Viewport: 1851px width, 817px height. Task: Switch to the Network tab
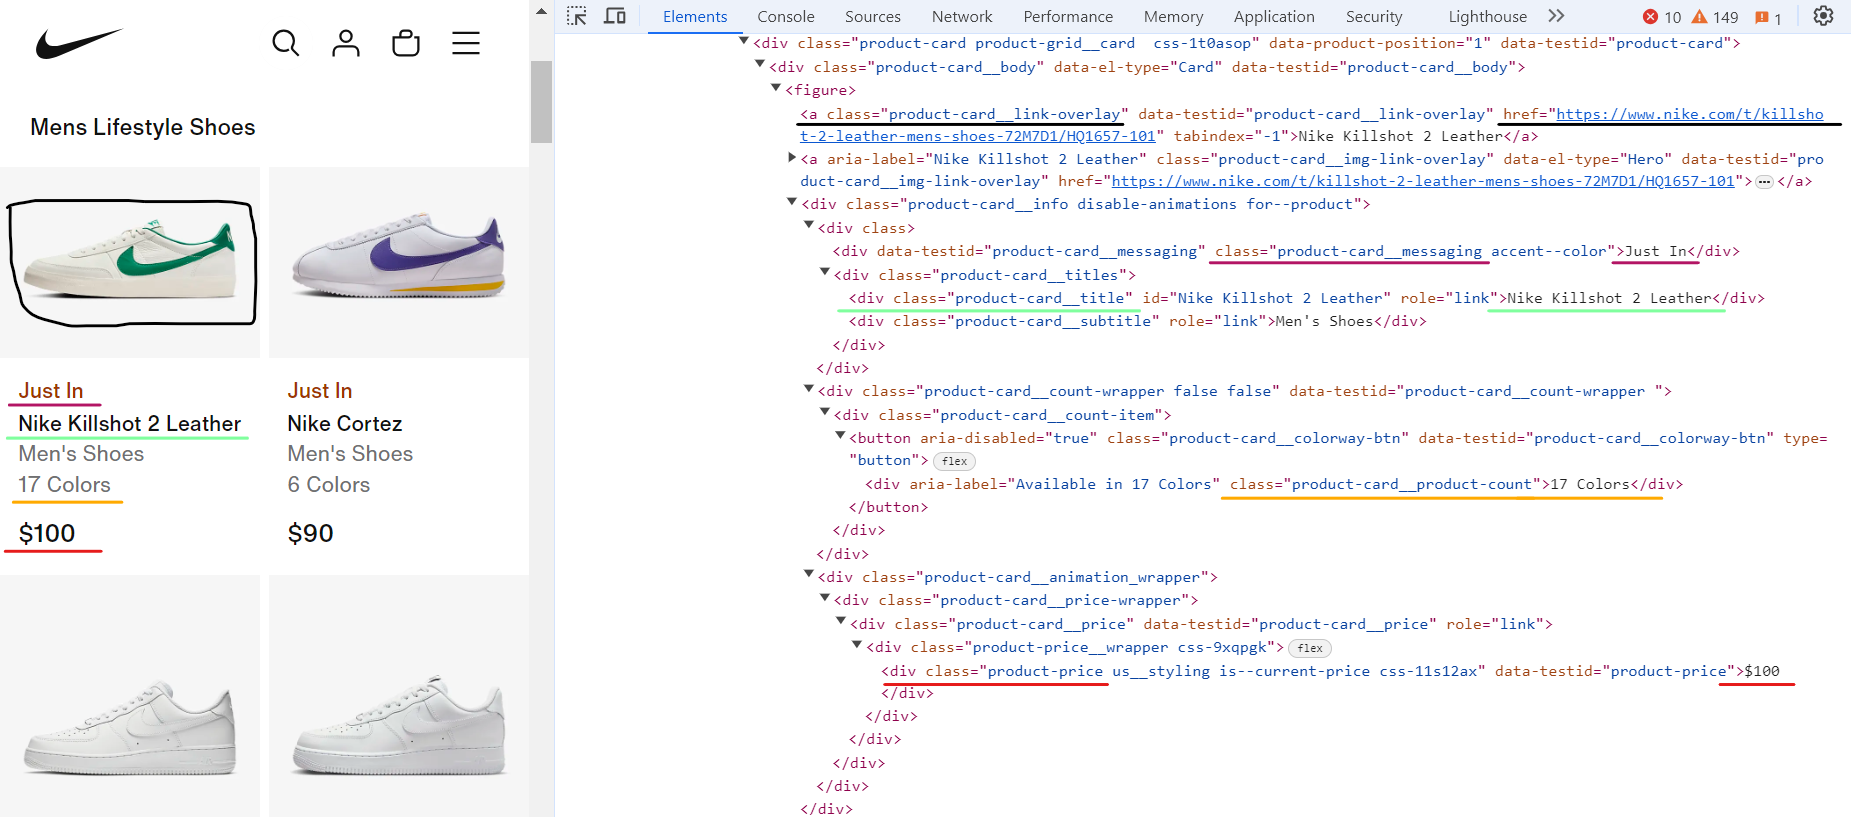pos(962,17)
